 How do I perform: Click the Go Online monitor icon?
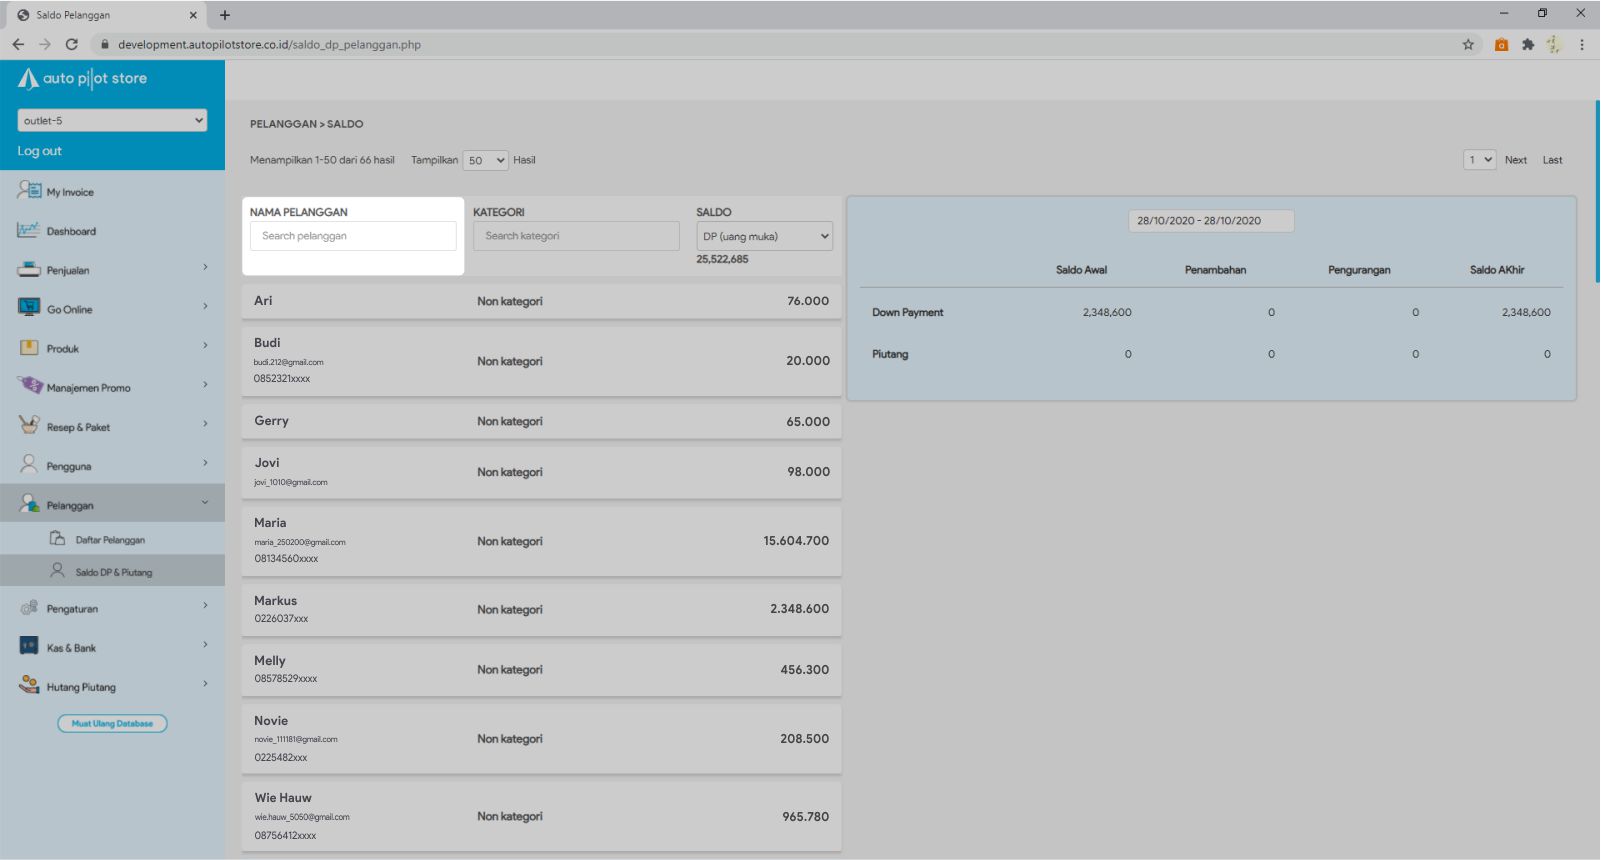pos(29,308)
